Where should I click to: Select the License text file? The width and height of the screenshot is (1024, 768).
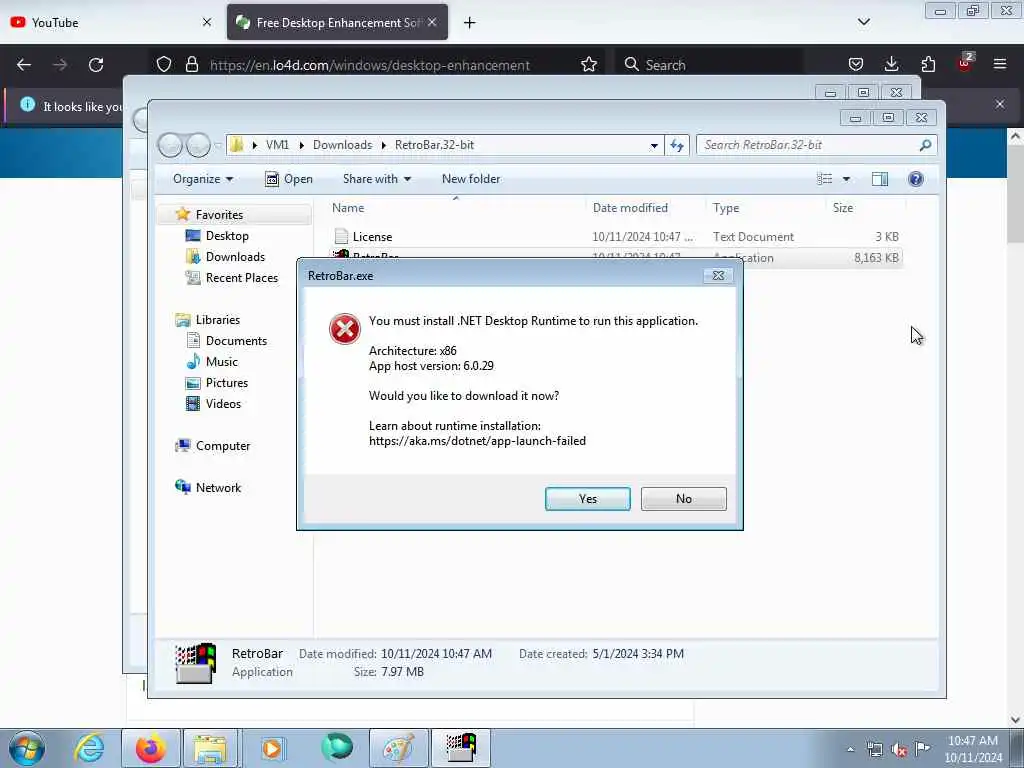372,237
